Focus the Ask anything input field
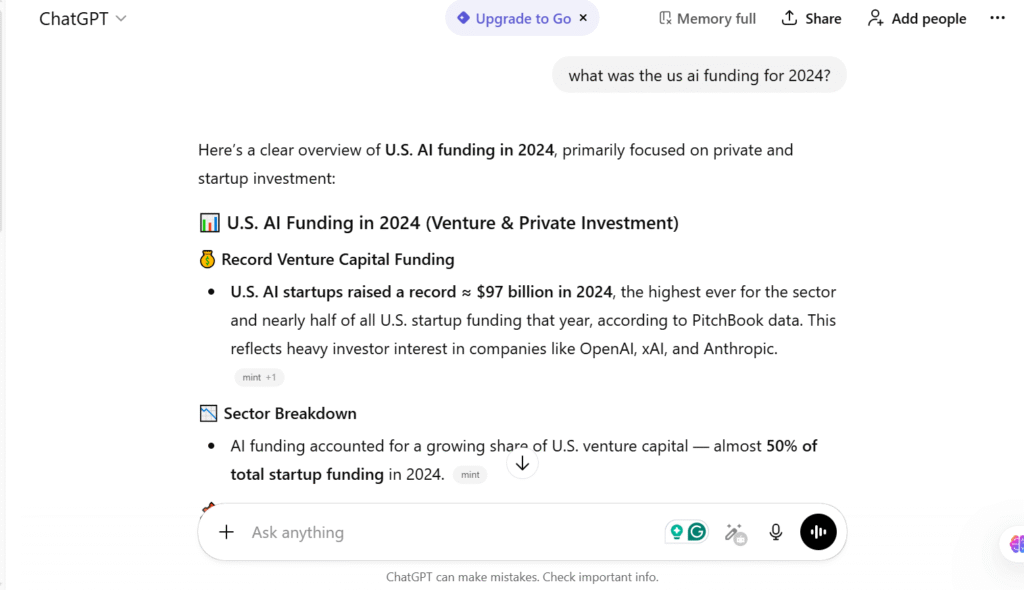The width and height of the screenshot is (1024, 590). click(x=451, y=532)
